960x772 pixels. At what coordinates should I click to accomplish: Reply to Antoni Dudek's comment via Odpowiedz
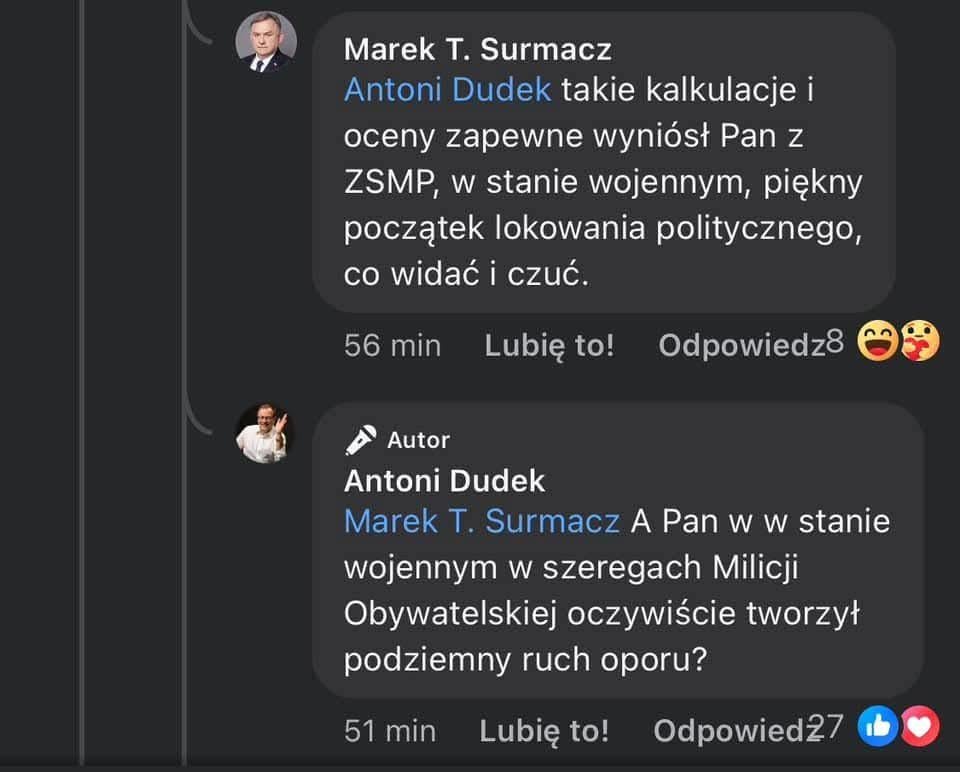pos(737,730)
